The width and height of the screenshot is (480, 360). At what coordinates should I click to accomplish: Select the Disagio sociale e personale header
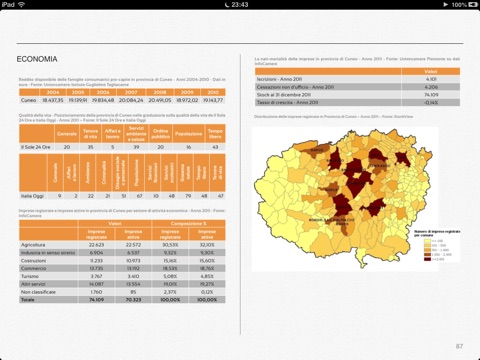click(120, 172)
